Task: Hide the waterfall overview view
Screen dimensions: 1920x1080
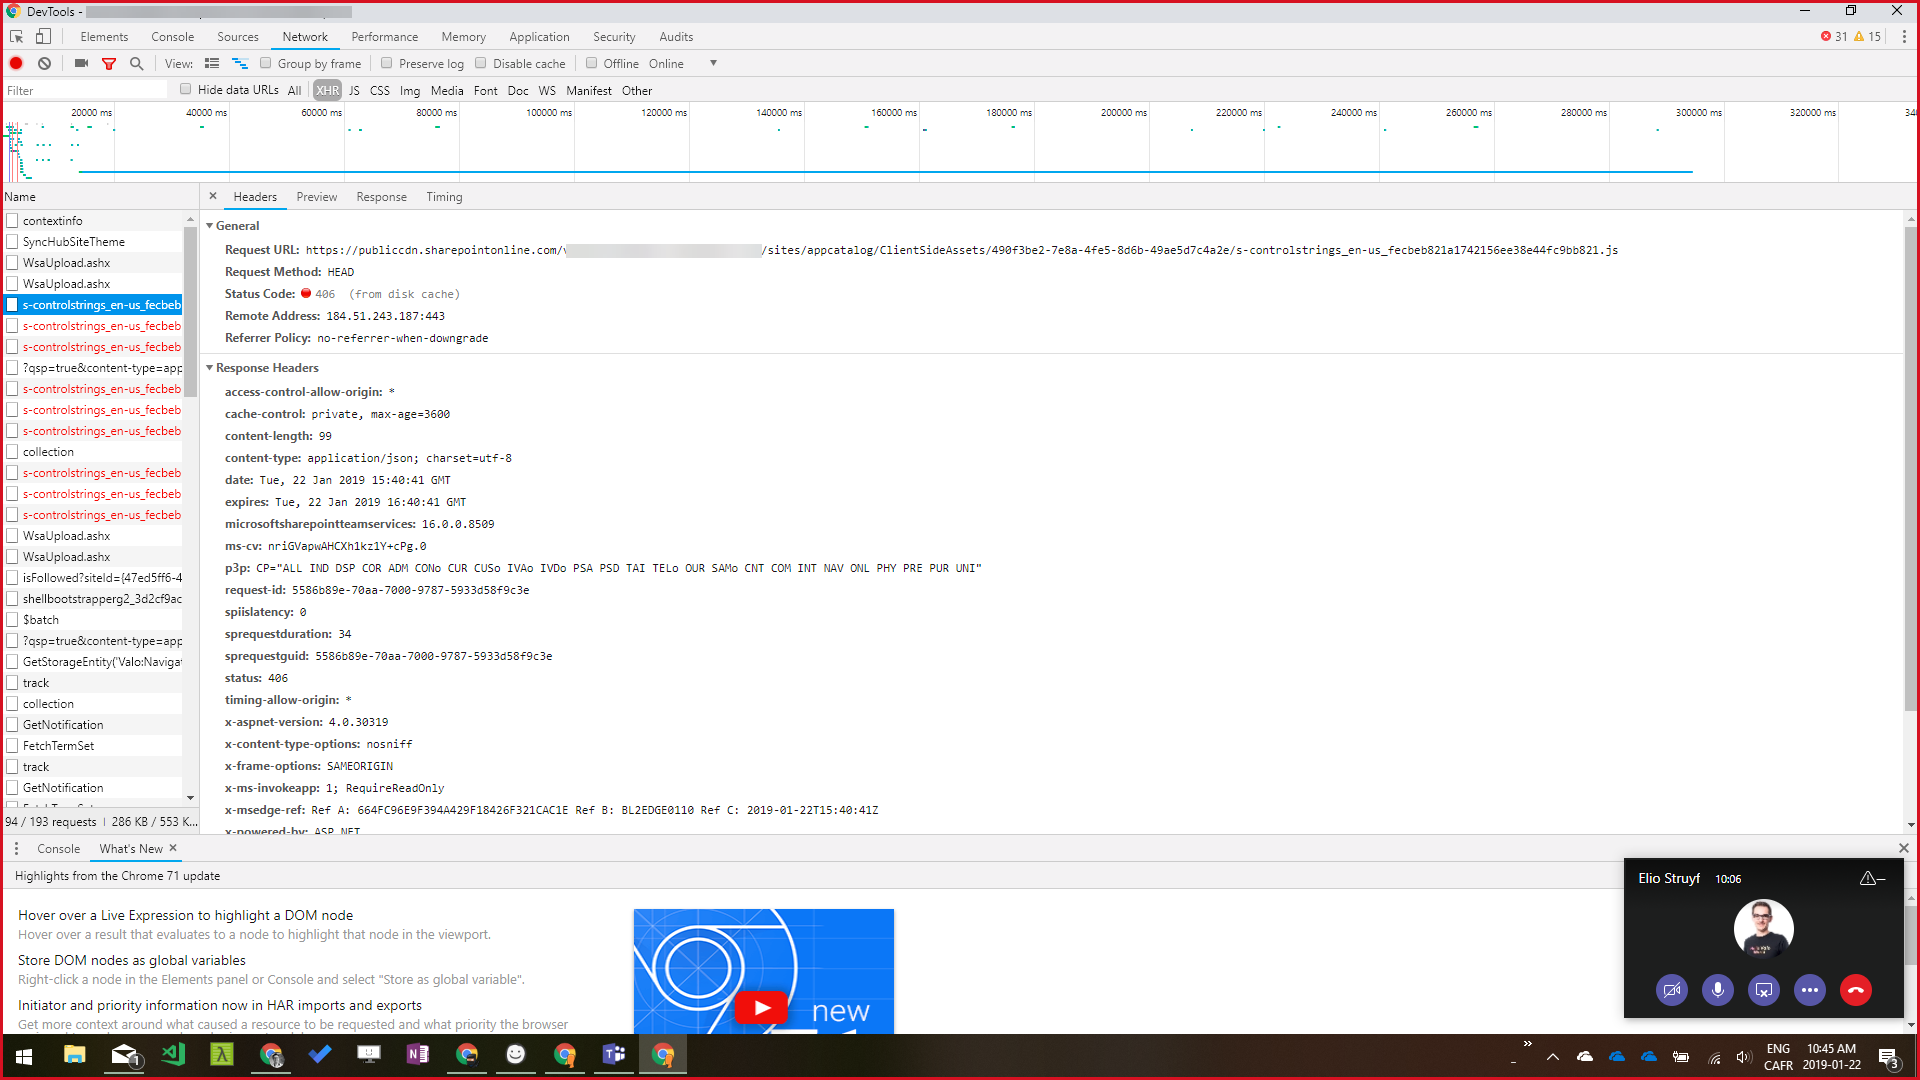Action: [239, 63]
